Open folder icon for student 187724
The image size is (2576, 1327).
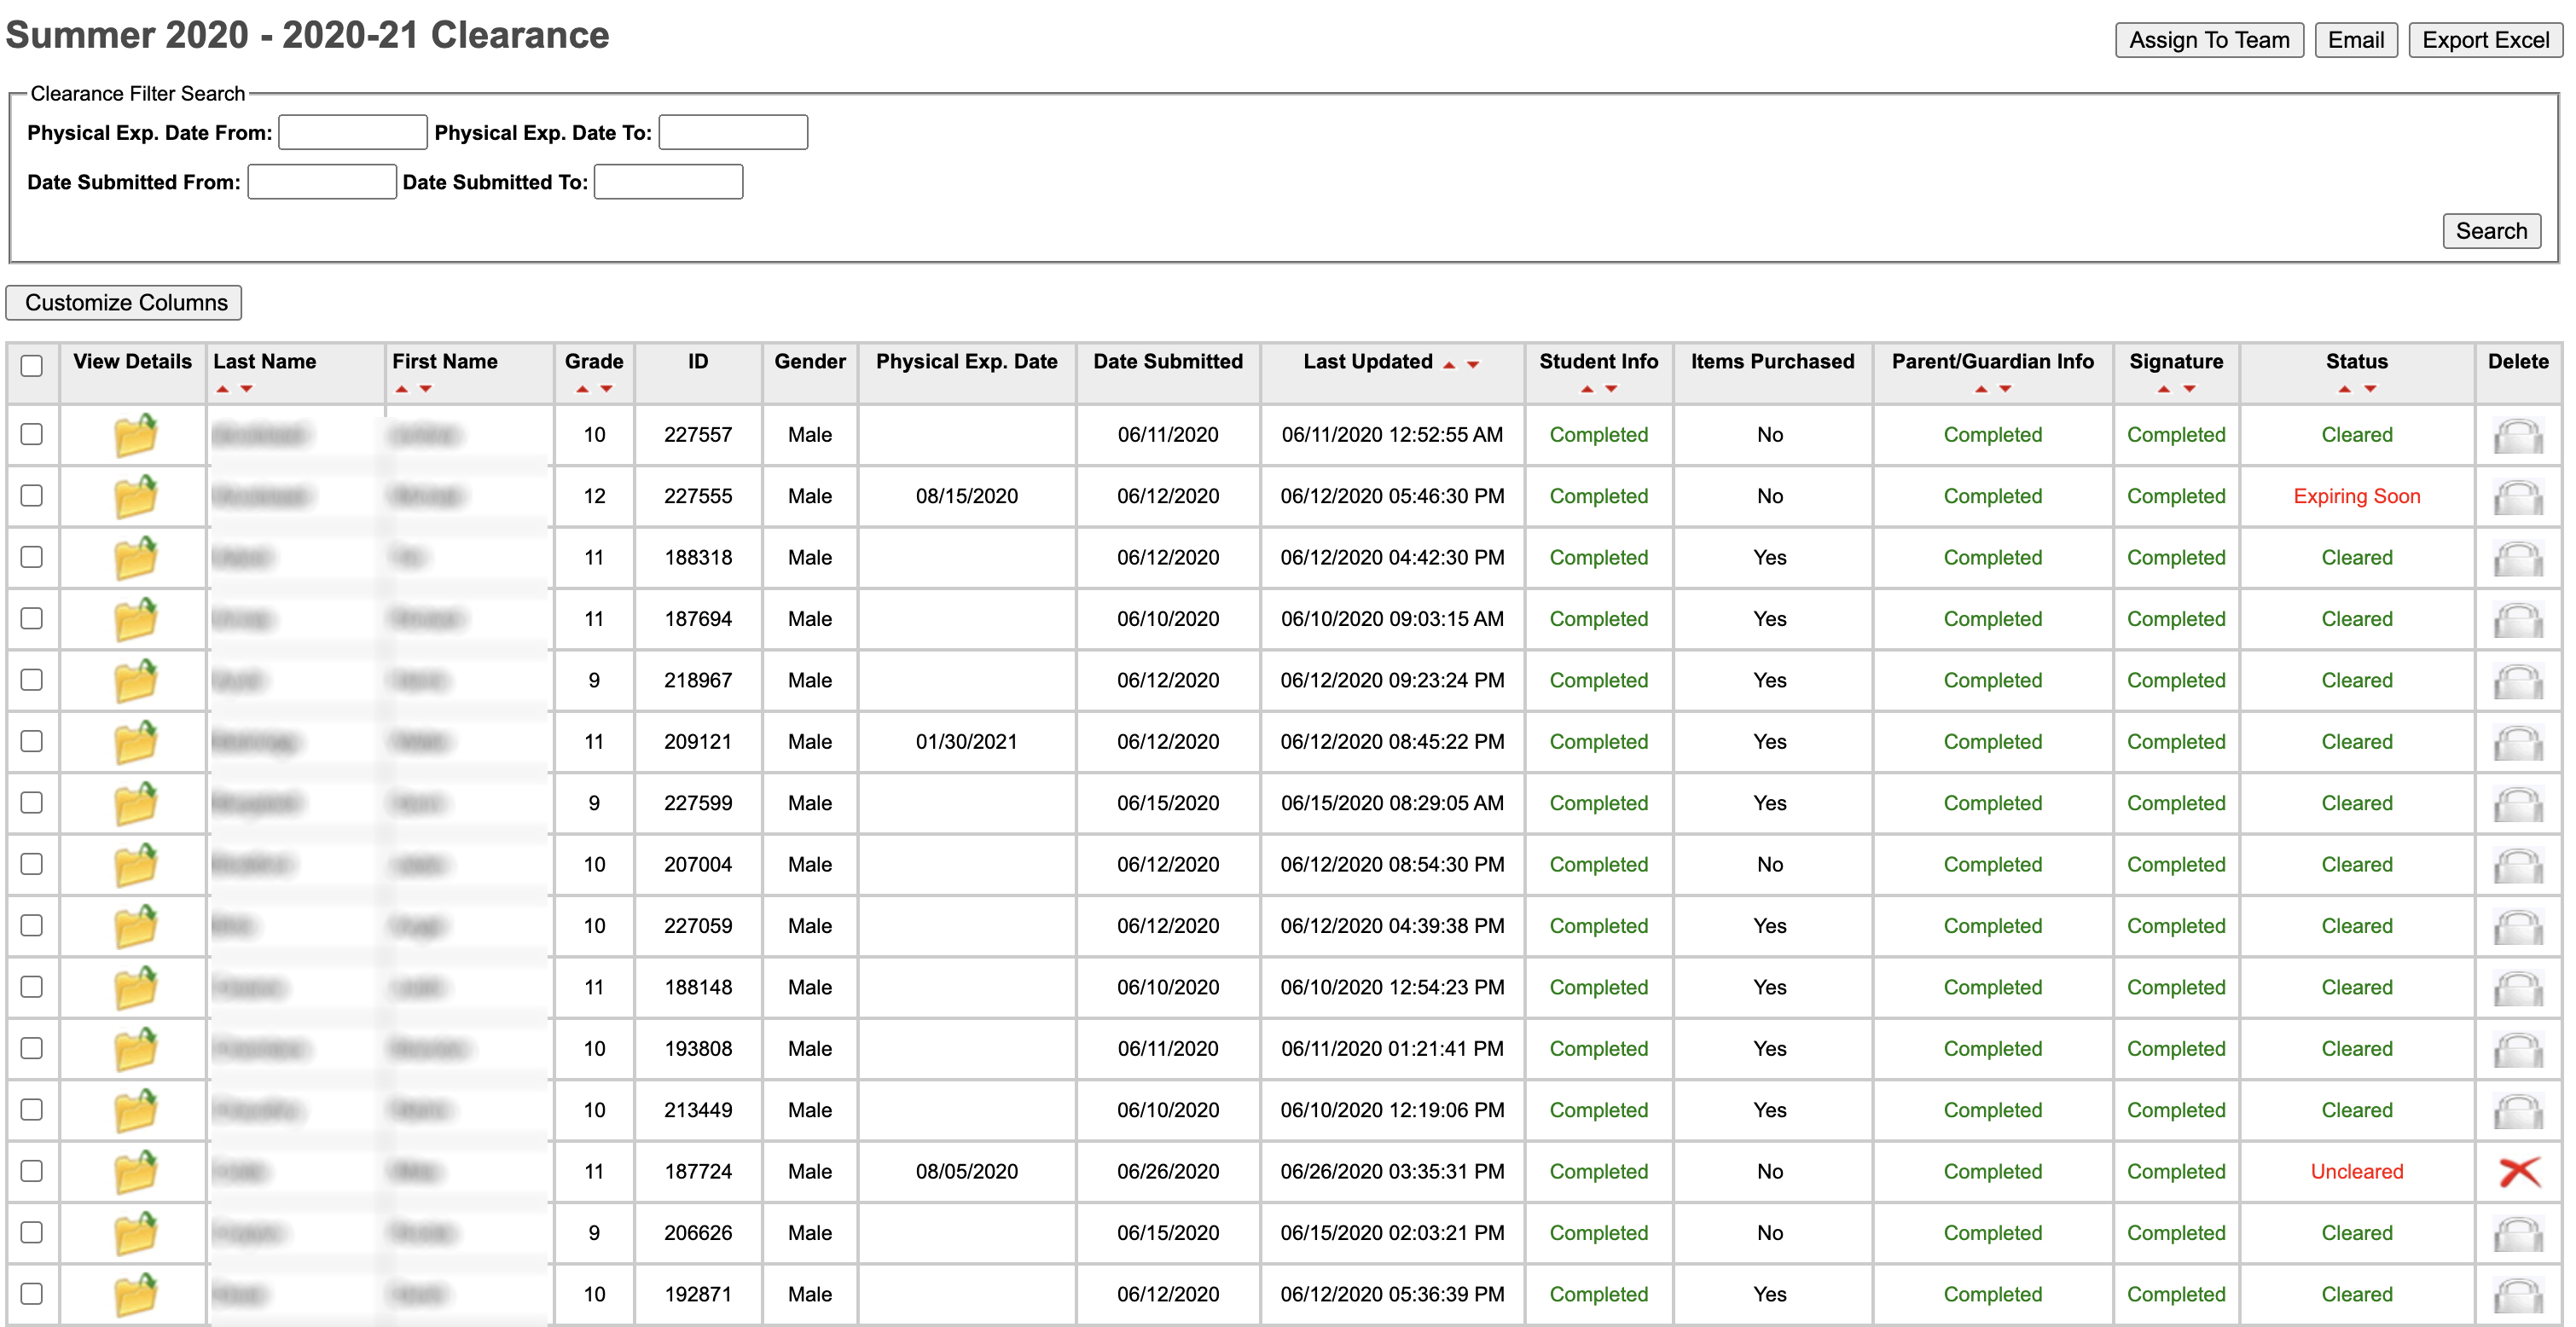click(135, 1172)
